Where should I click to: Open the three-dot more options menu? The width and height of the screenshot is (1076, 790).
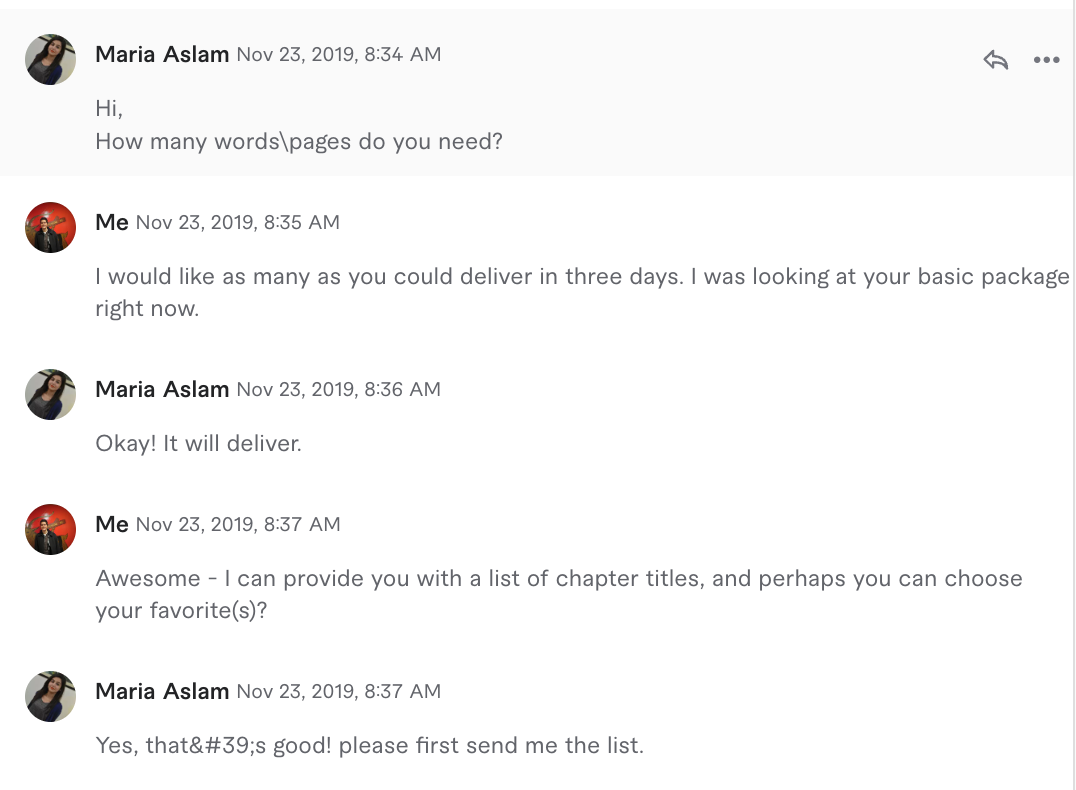1046,61
